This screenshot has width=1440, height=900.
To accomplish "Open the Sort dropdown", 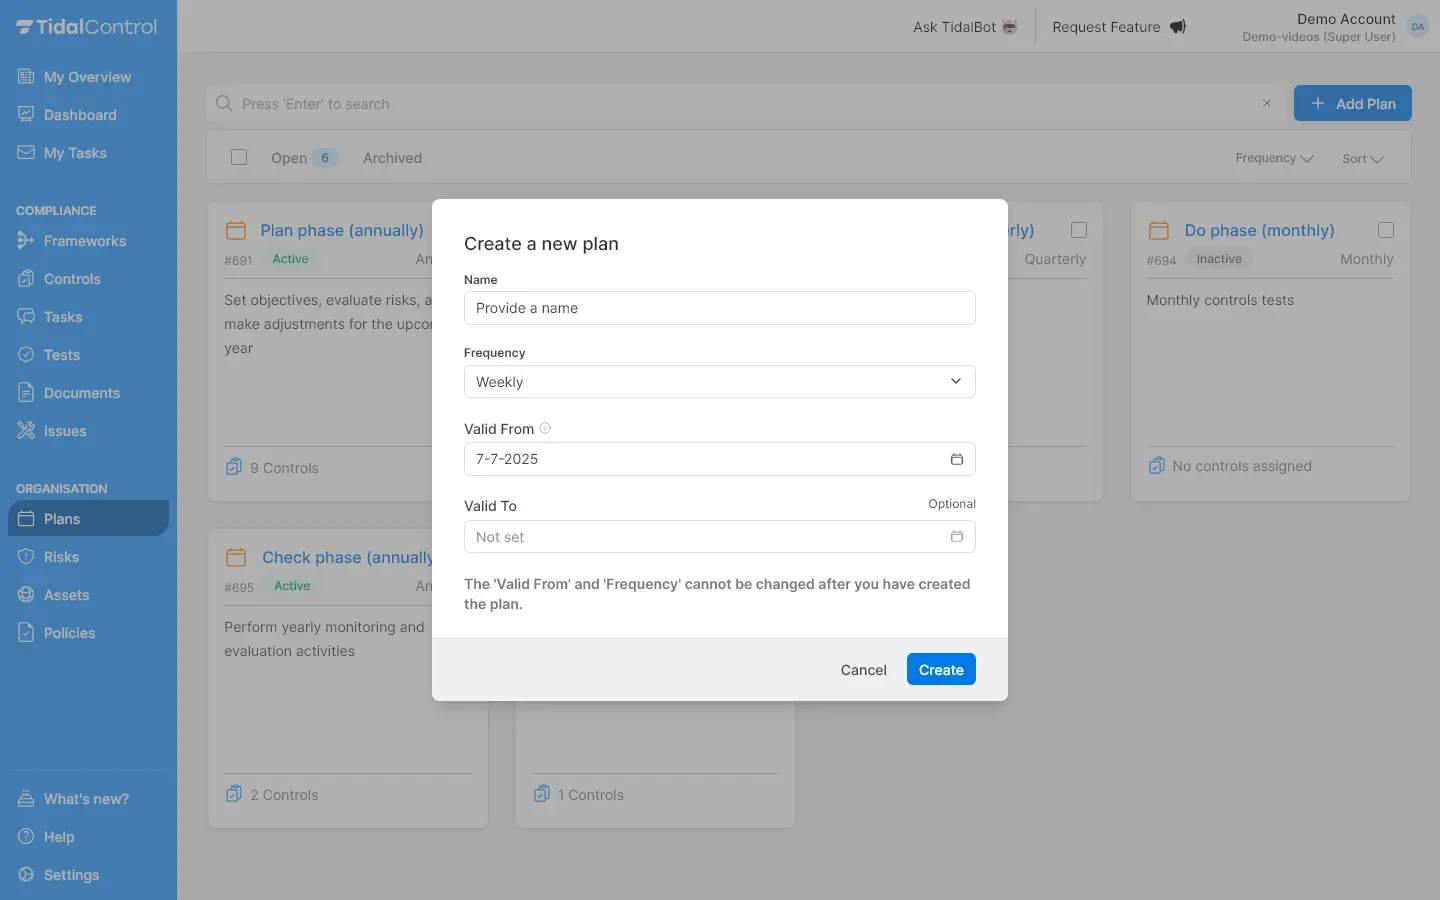I will click(x=1362, y=159).
